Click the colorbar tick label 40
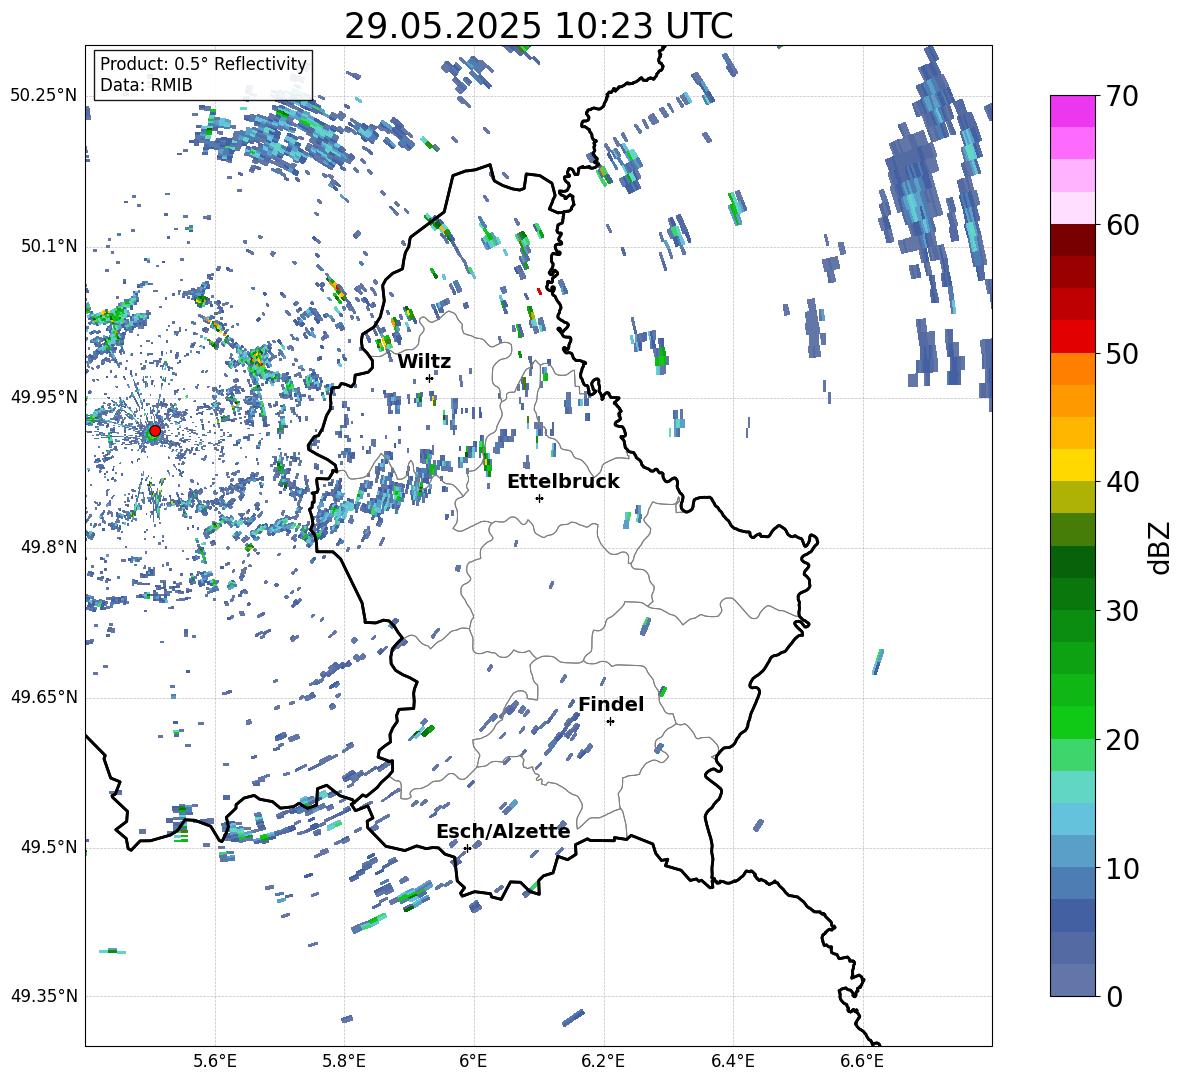This screenshot has width=1184, height=1081. tap(1123, 482)
